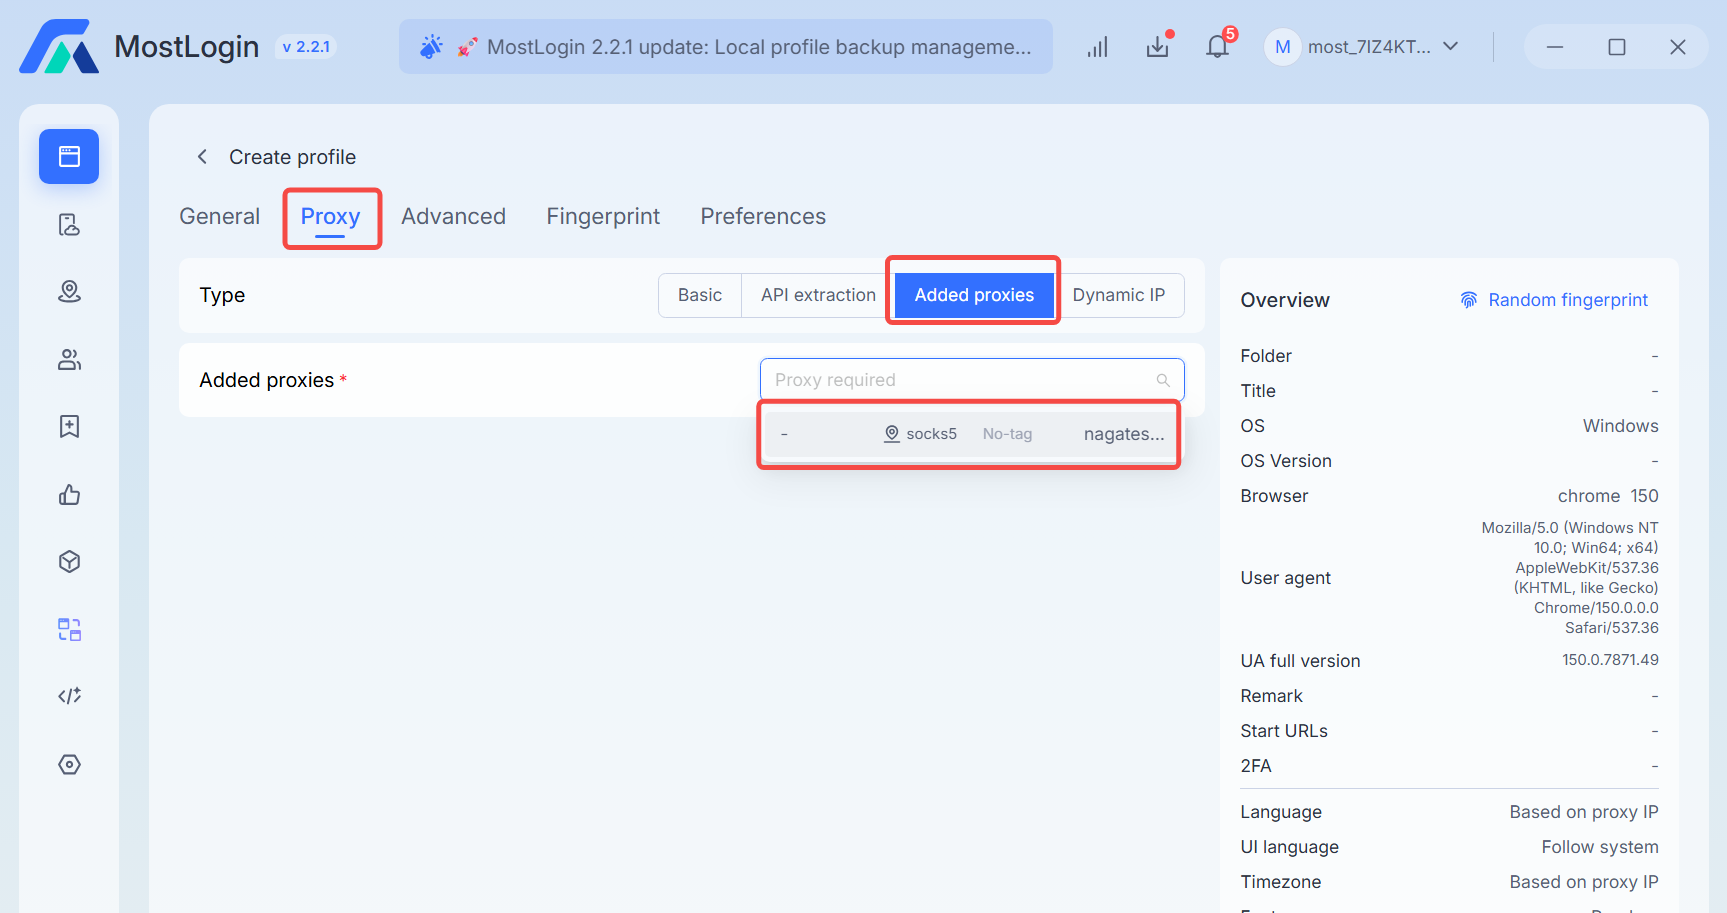Switch to the General tab

220,216
